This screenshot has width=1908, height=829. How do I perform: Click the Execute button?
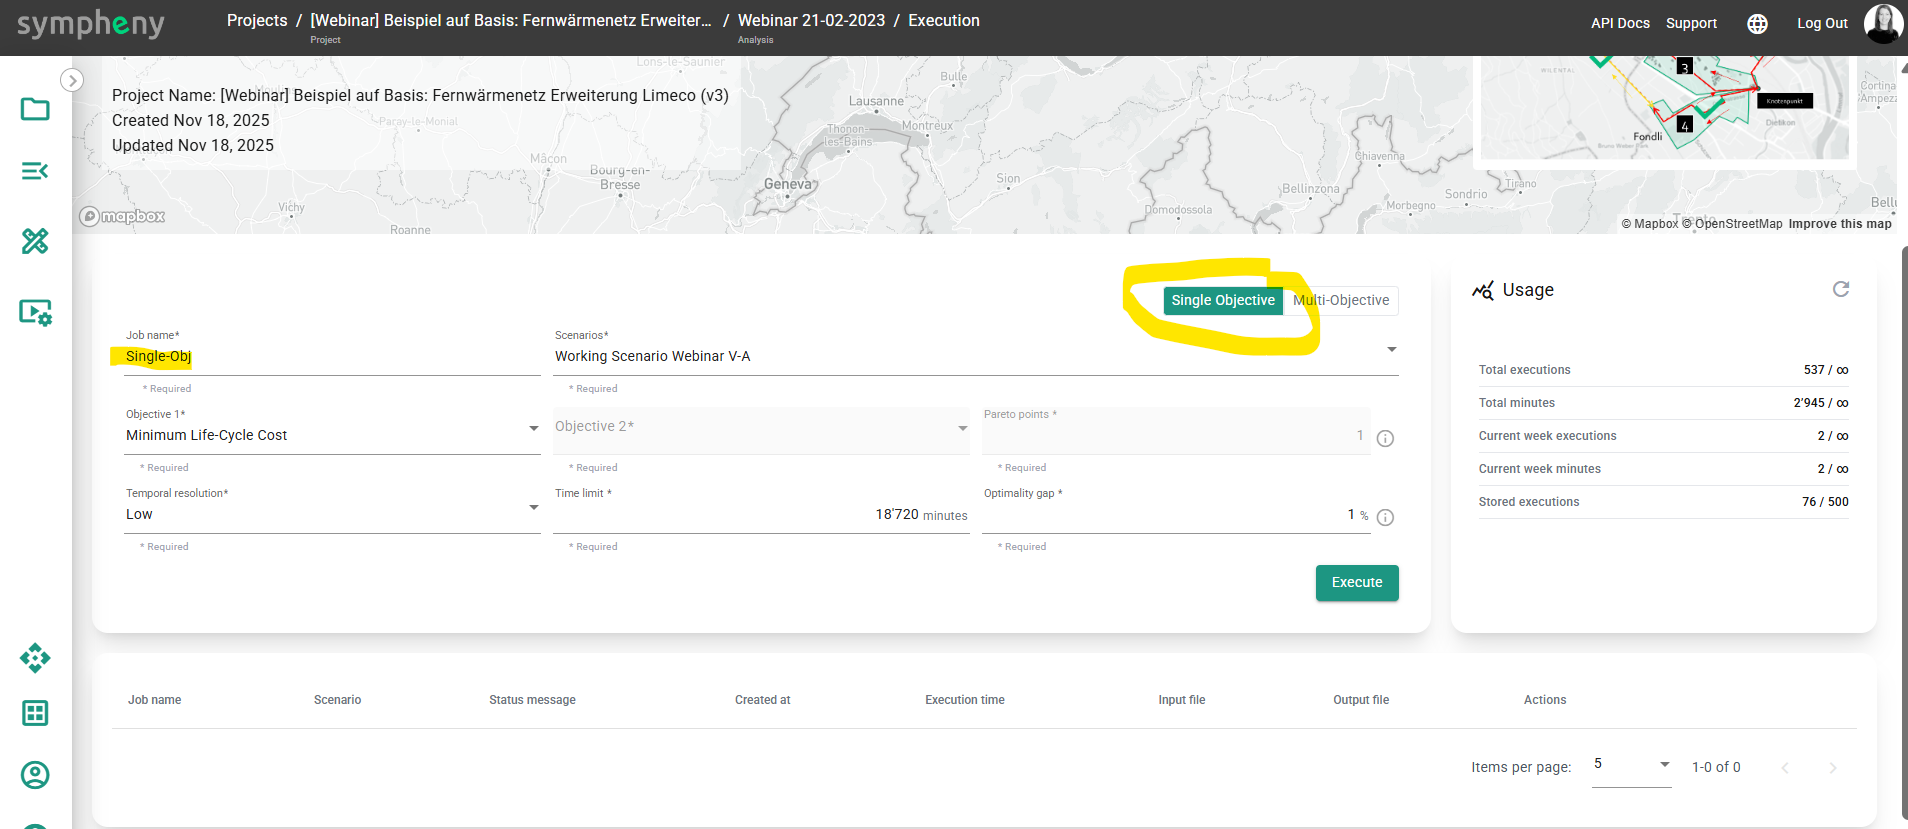[1356, 582]
